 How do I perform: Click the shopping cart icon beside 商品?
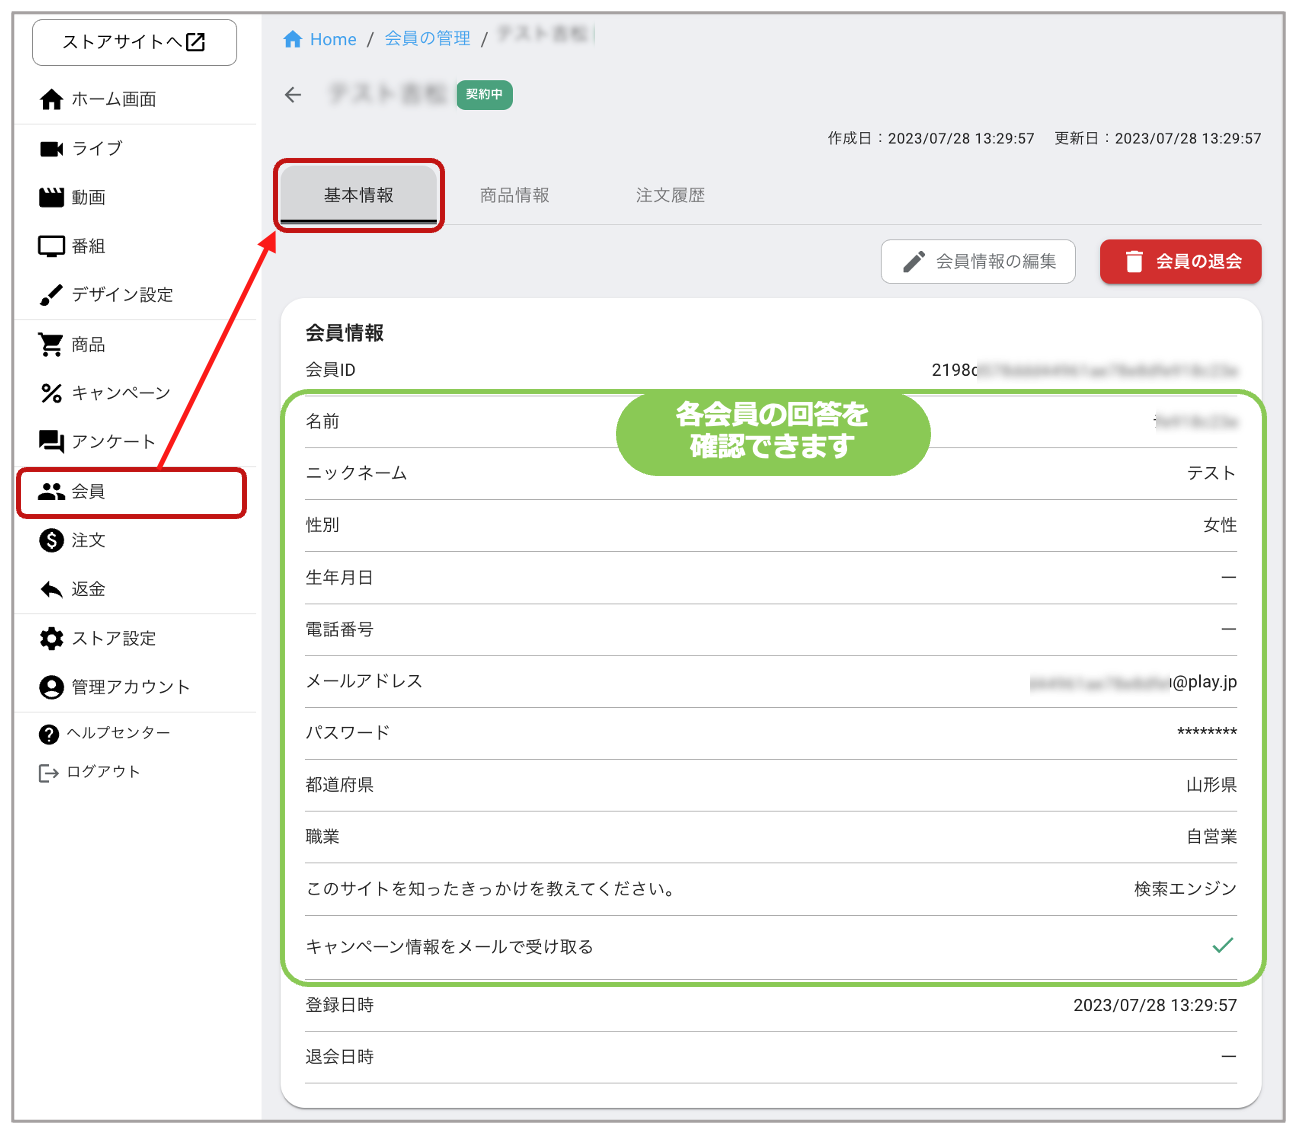tap(51, 344)
